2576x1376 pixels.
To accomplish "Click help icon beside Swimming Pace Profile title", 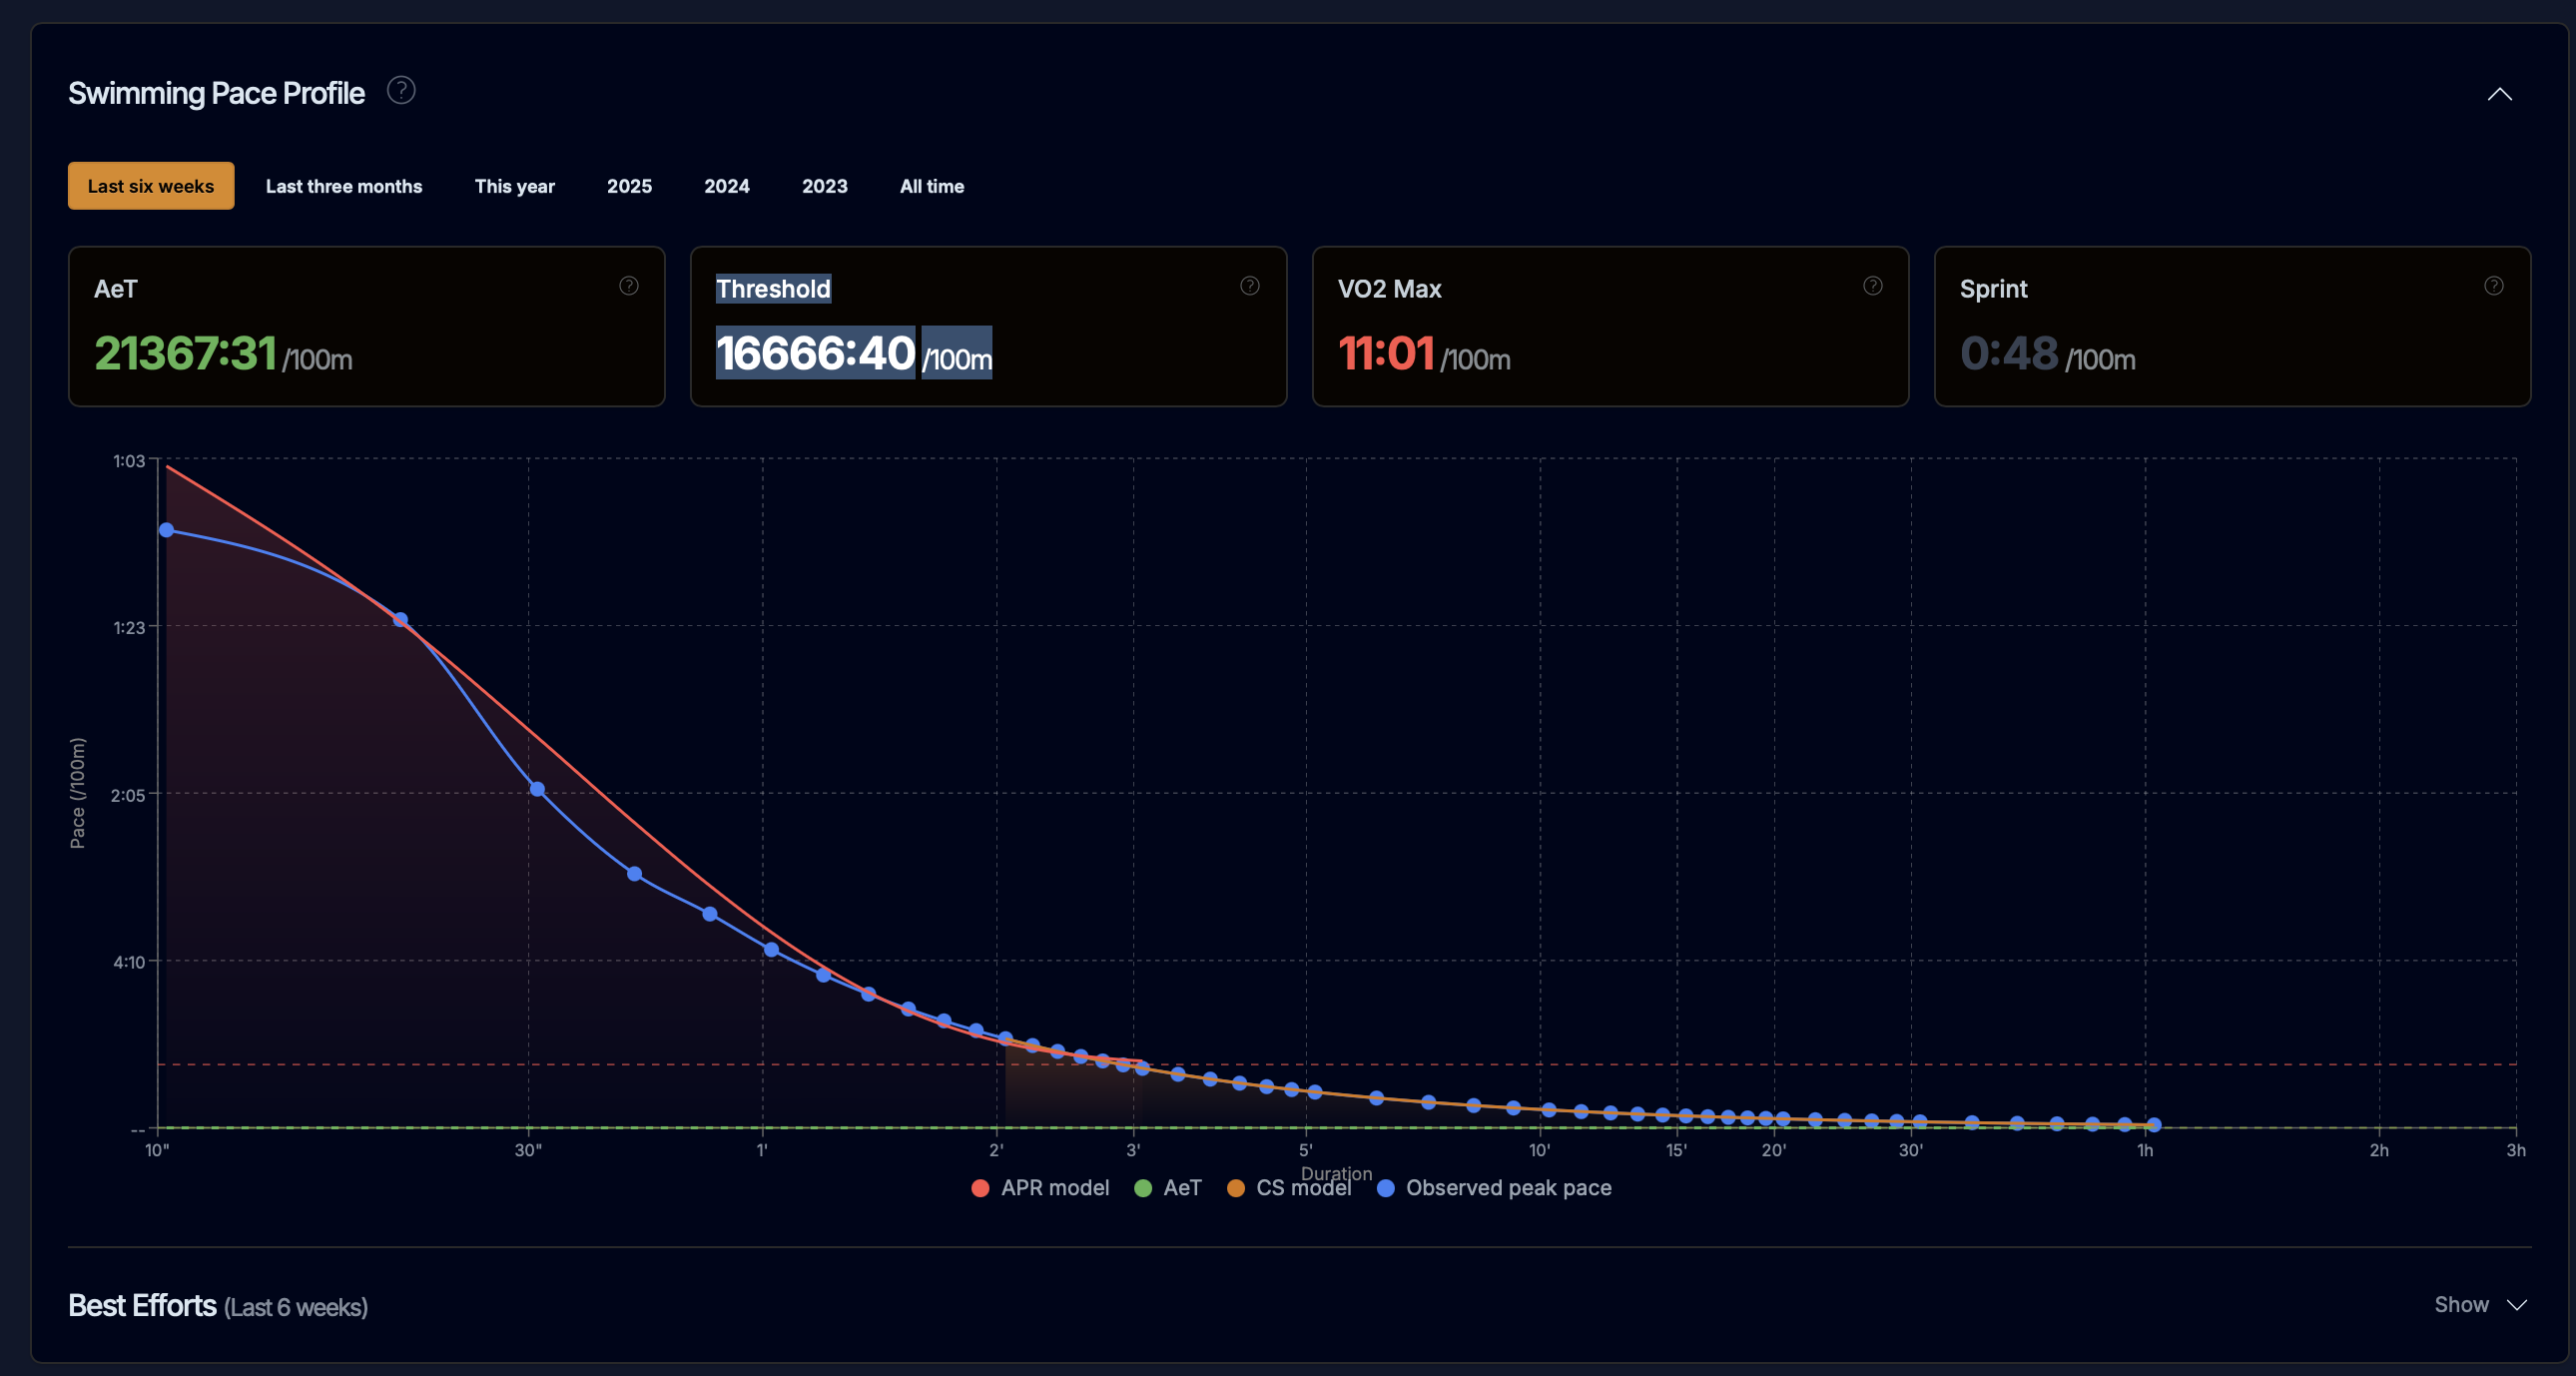I will click(401, 91).
